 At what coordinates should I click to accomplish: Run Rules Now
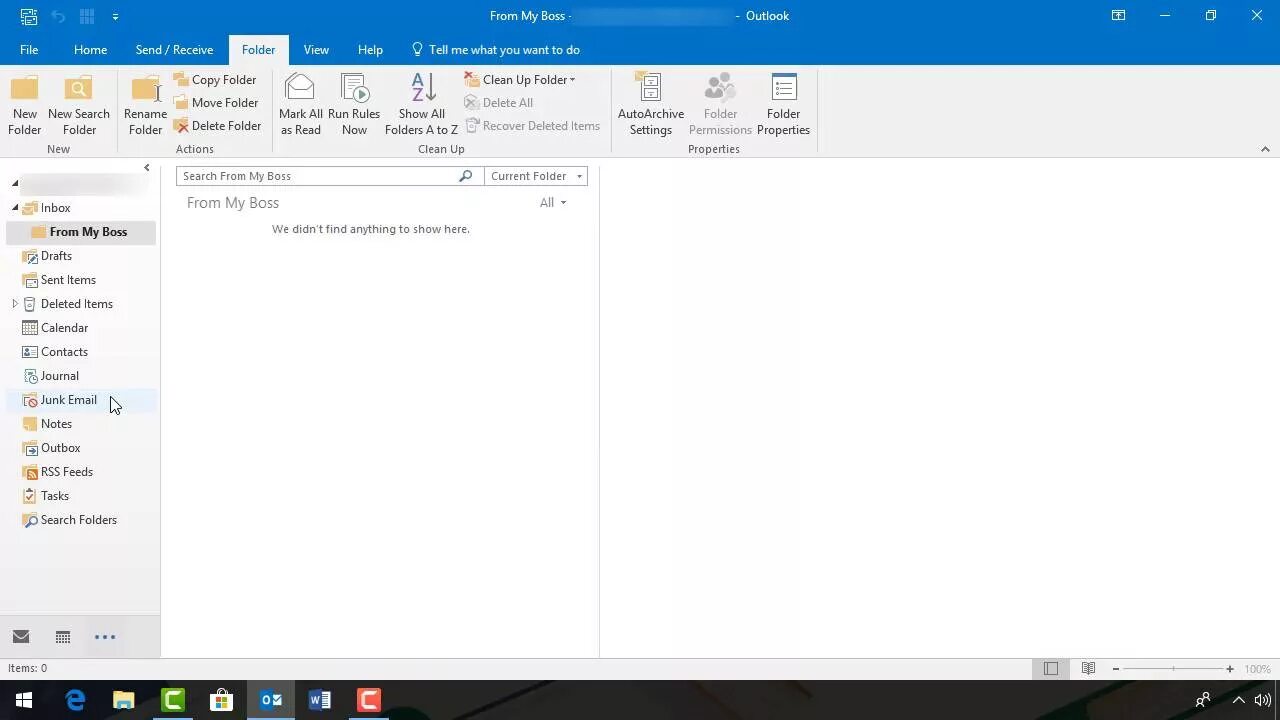tap(354, 104)
